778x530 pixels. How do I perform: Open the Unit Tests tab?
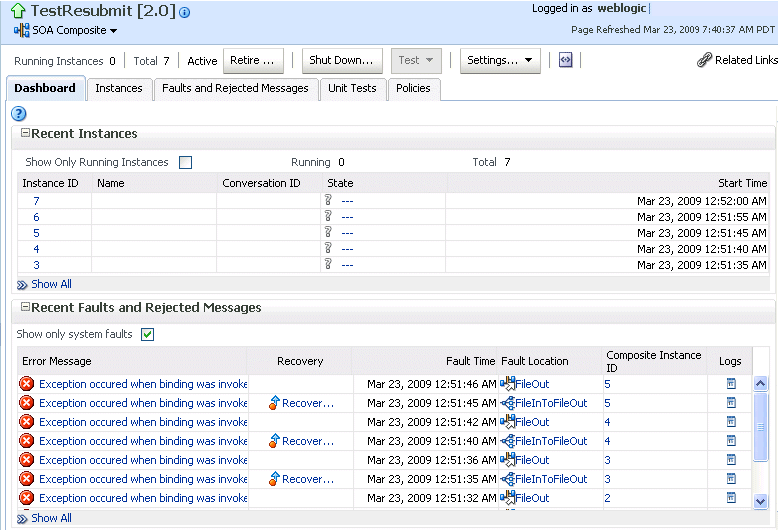[352, 88]
